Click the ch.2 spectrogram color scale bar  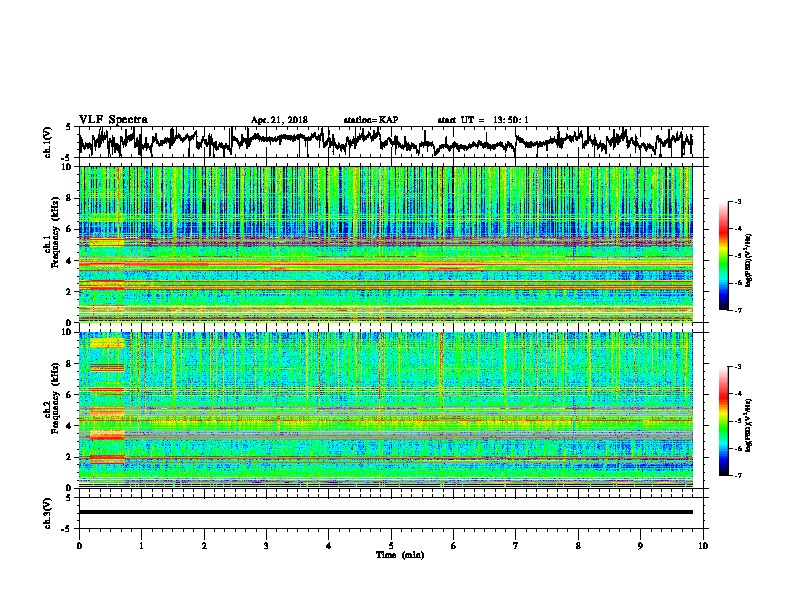(x=724, y=421)
